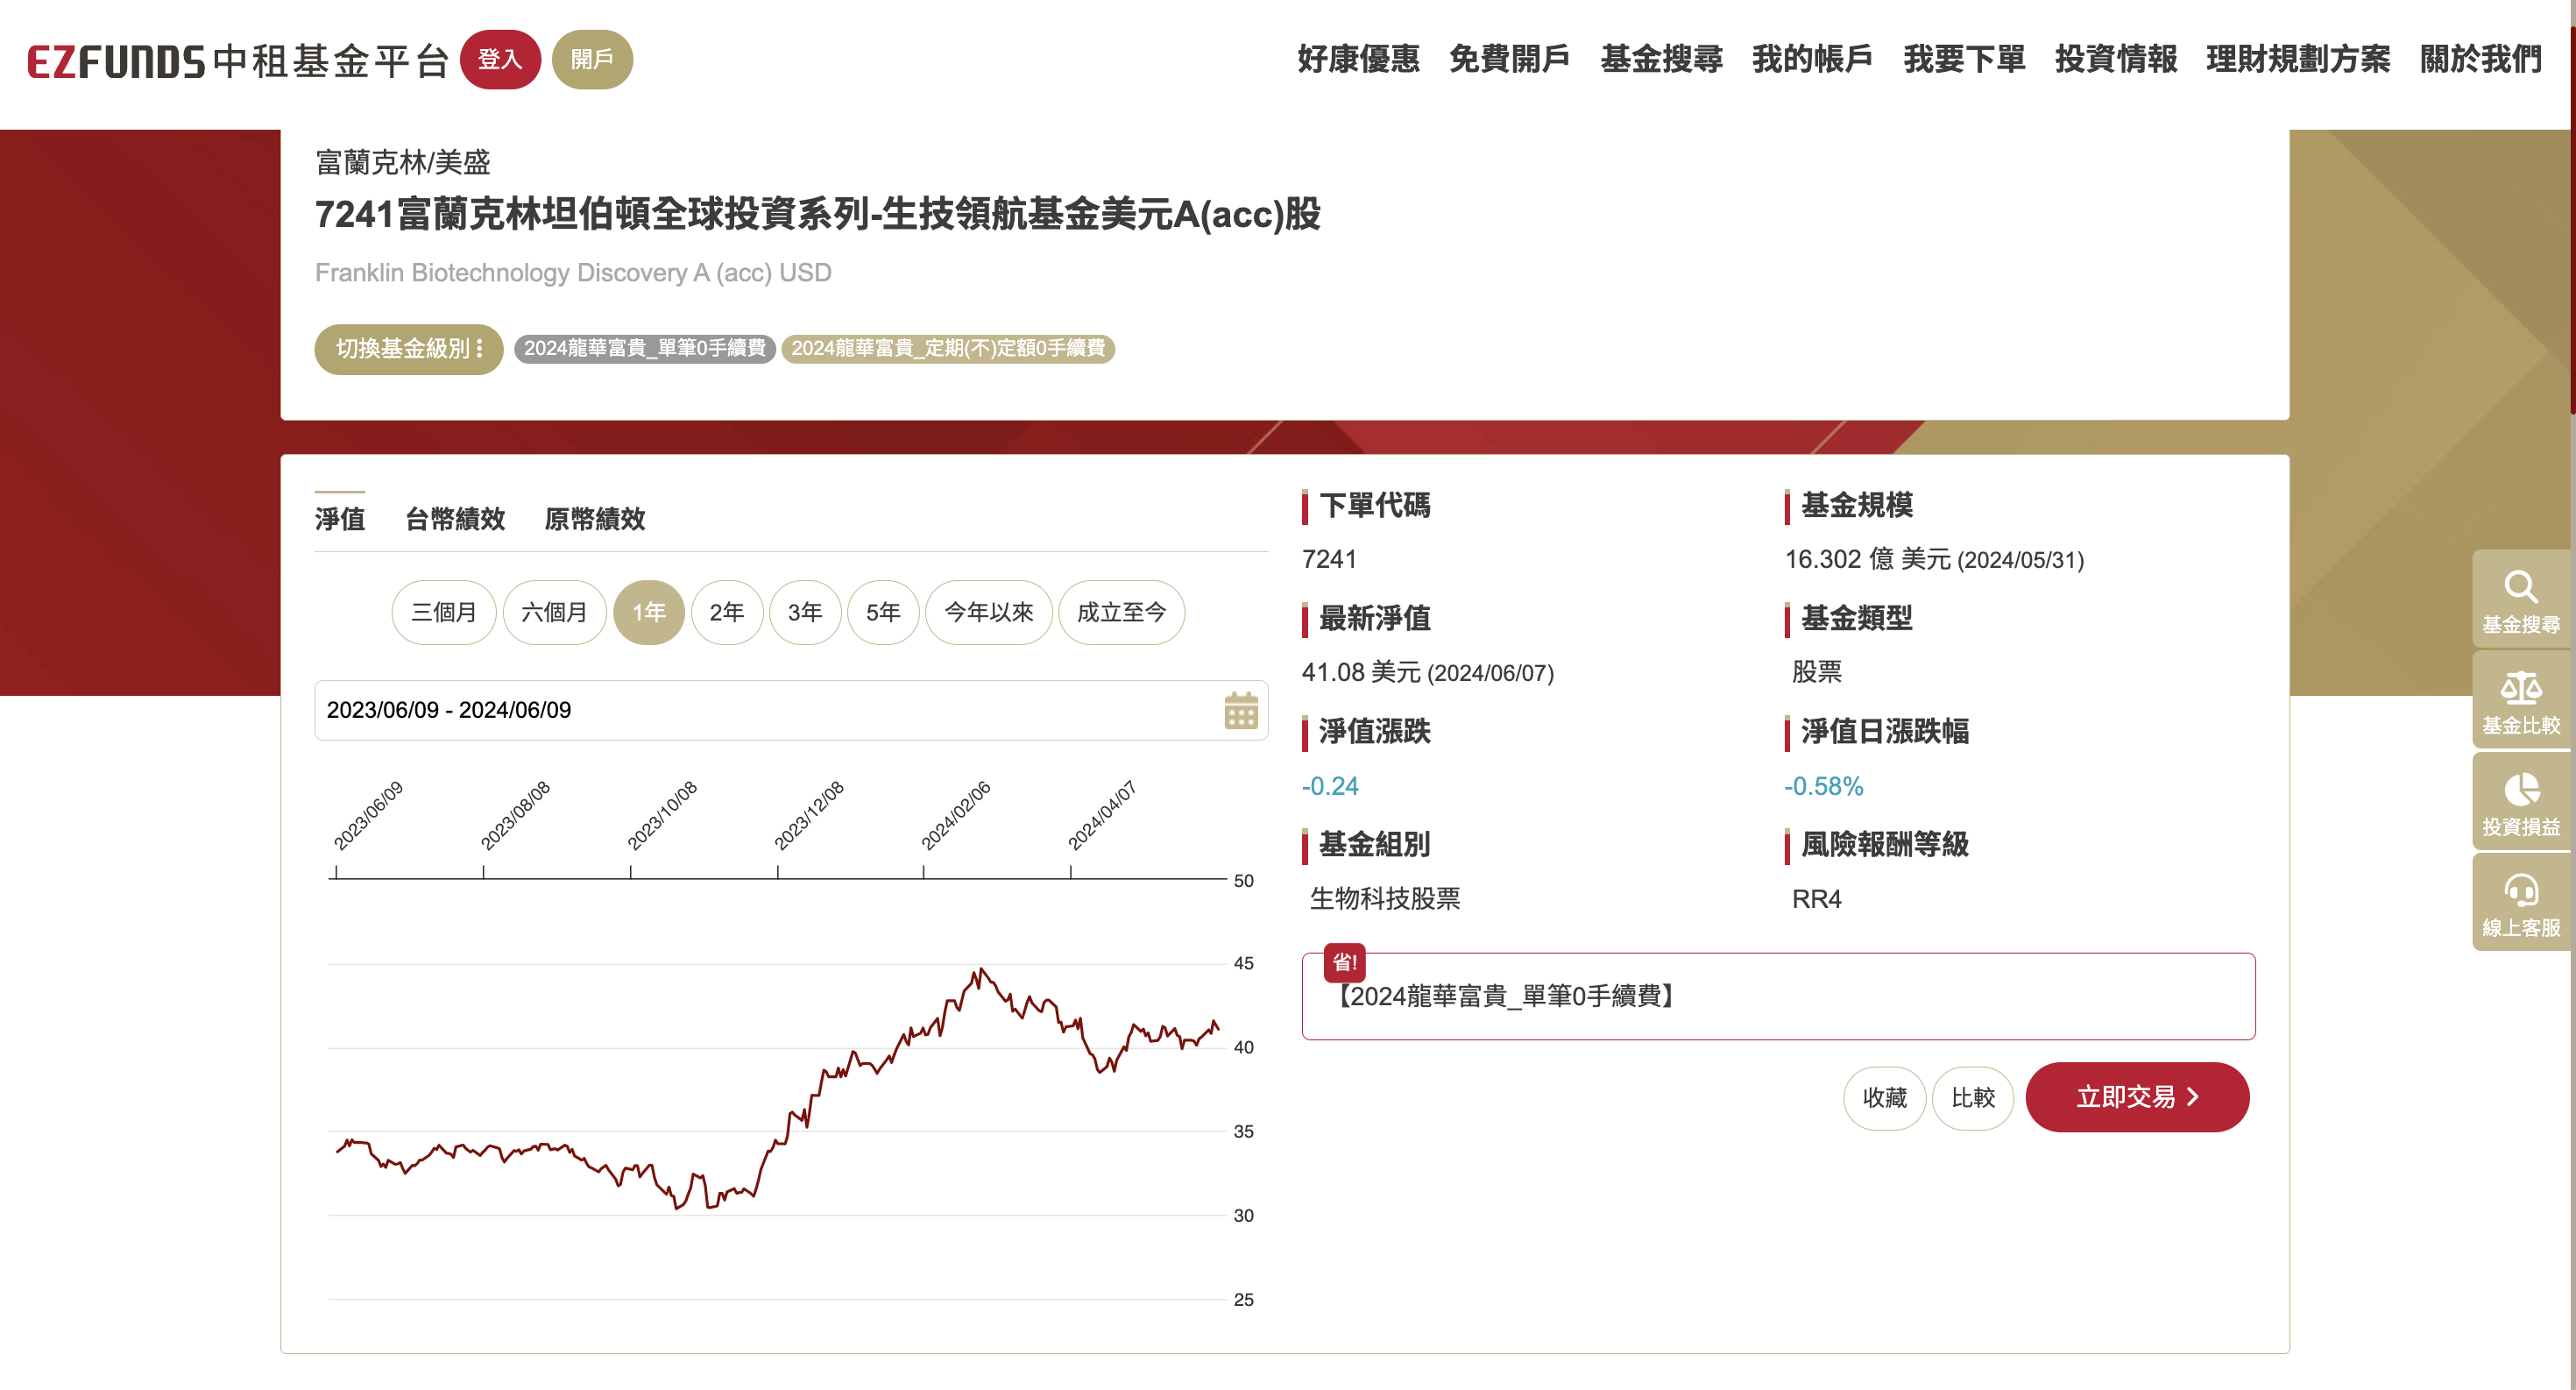Click the -0.58% daily change value

(x=1823, y=787)
